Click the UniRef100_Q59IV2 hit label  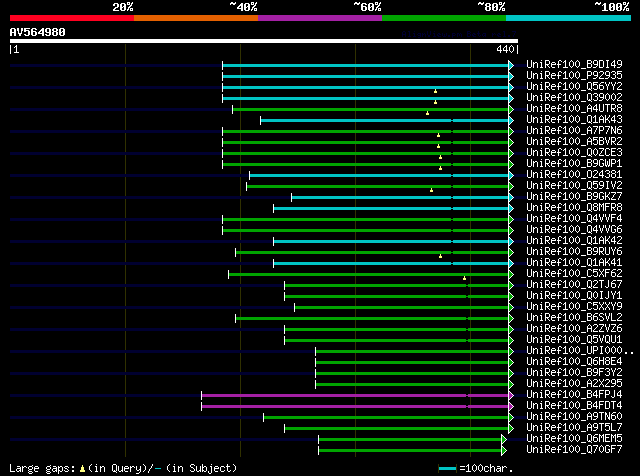click(x=574, y=186)
